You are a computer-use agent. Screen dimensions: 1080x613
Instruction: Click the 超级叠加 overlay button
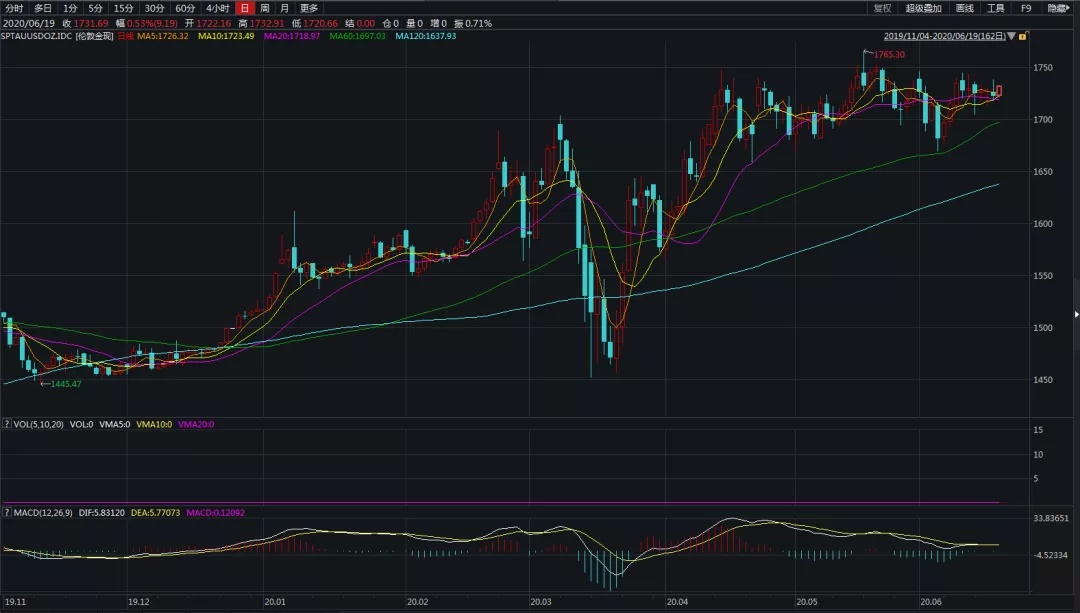(x=924, y=8)
